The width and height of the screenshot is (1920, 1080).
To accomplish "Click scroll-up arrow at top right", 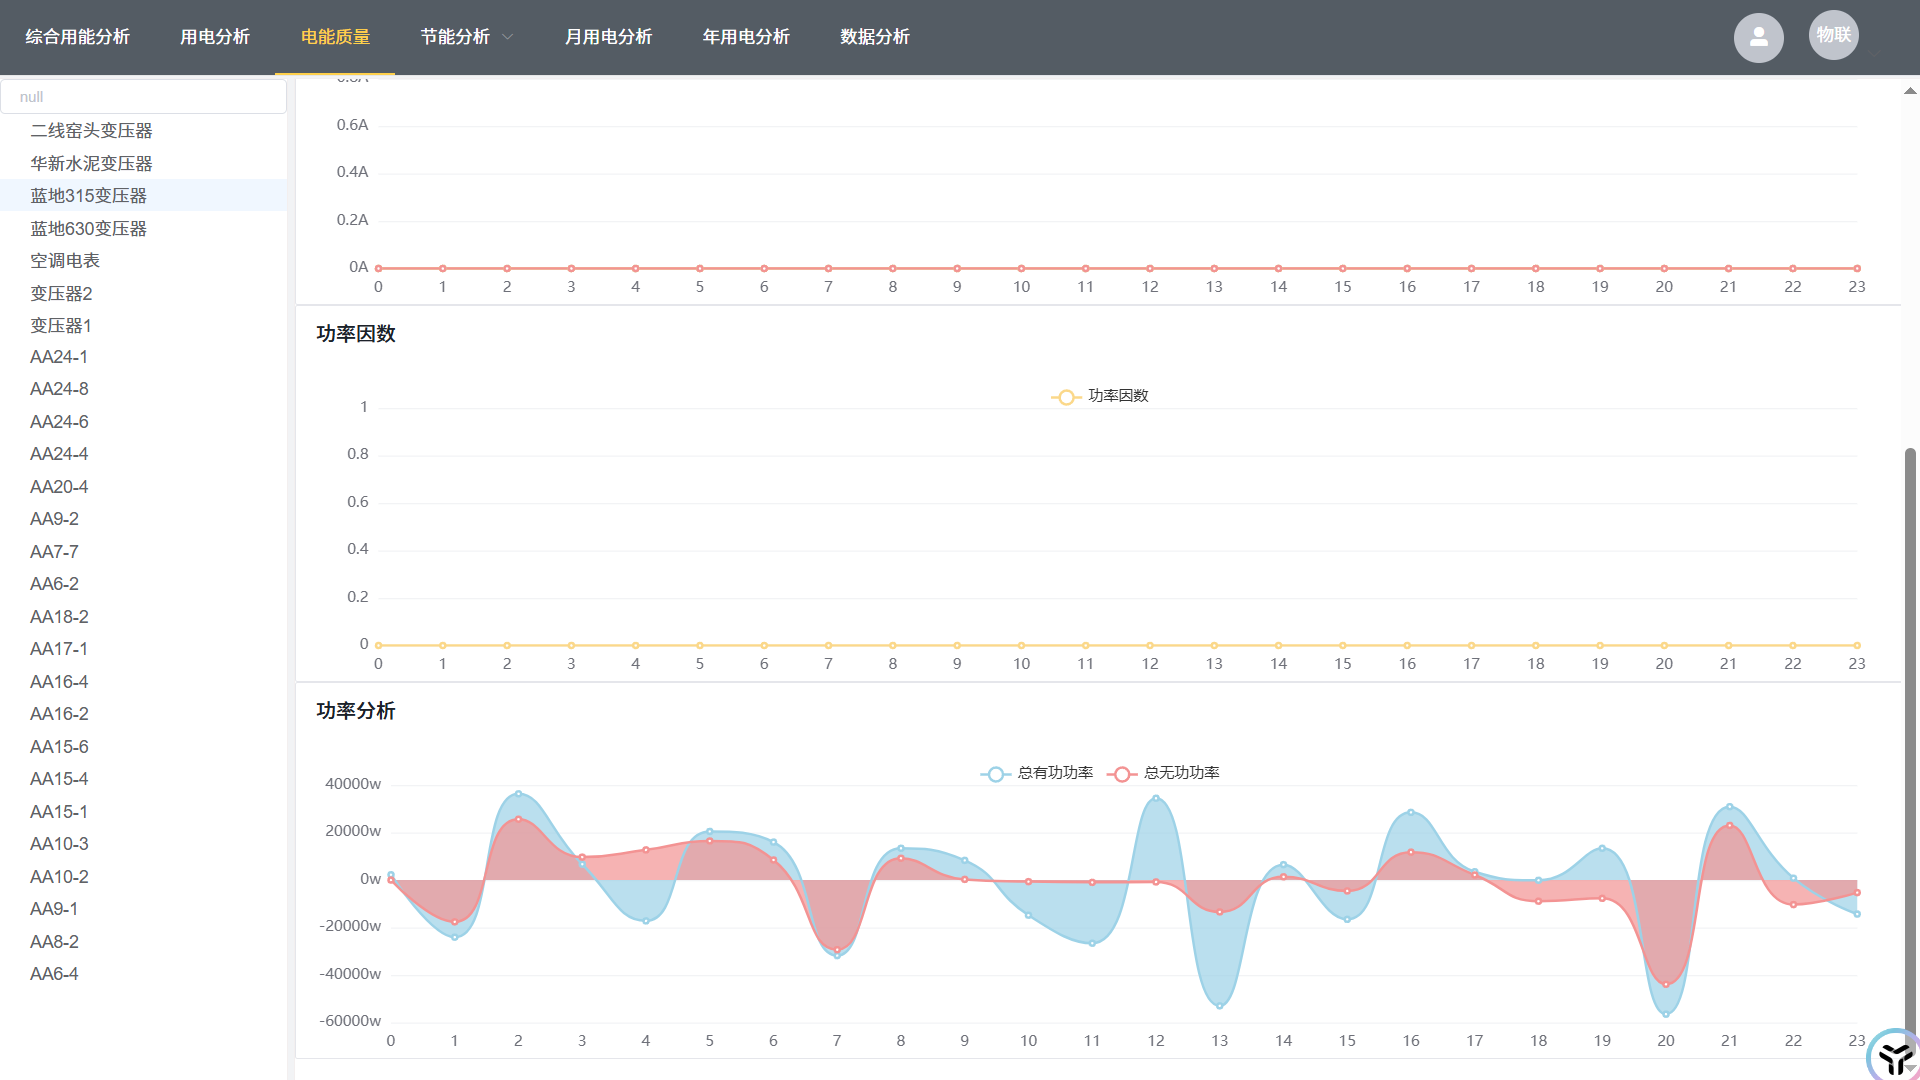I will (1910, 91).
